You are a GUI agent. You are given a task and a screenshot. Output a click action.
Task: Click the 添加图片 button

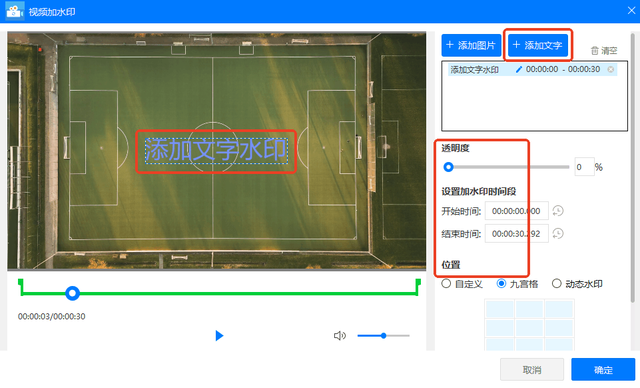pyautogui.click(x=471, y=45)
